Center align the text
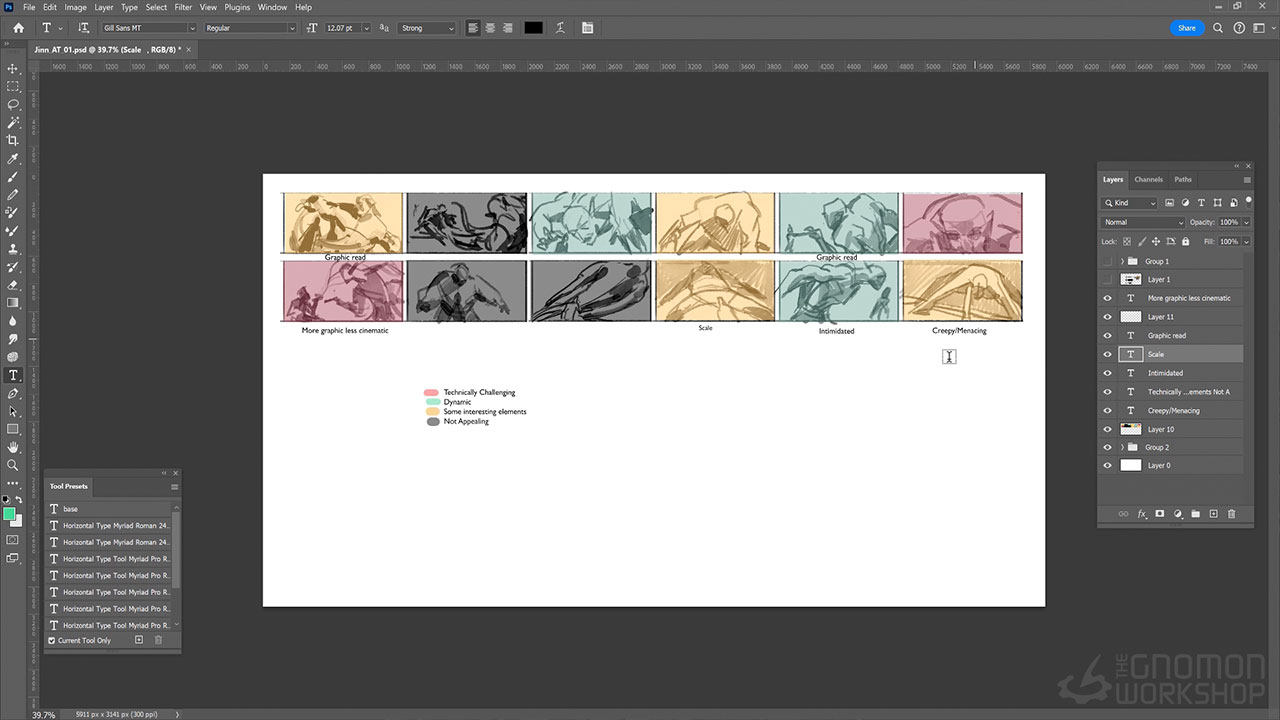1280x720 pixels. (490, 28)
